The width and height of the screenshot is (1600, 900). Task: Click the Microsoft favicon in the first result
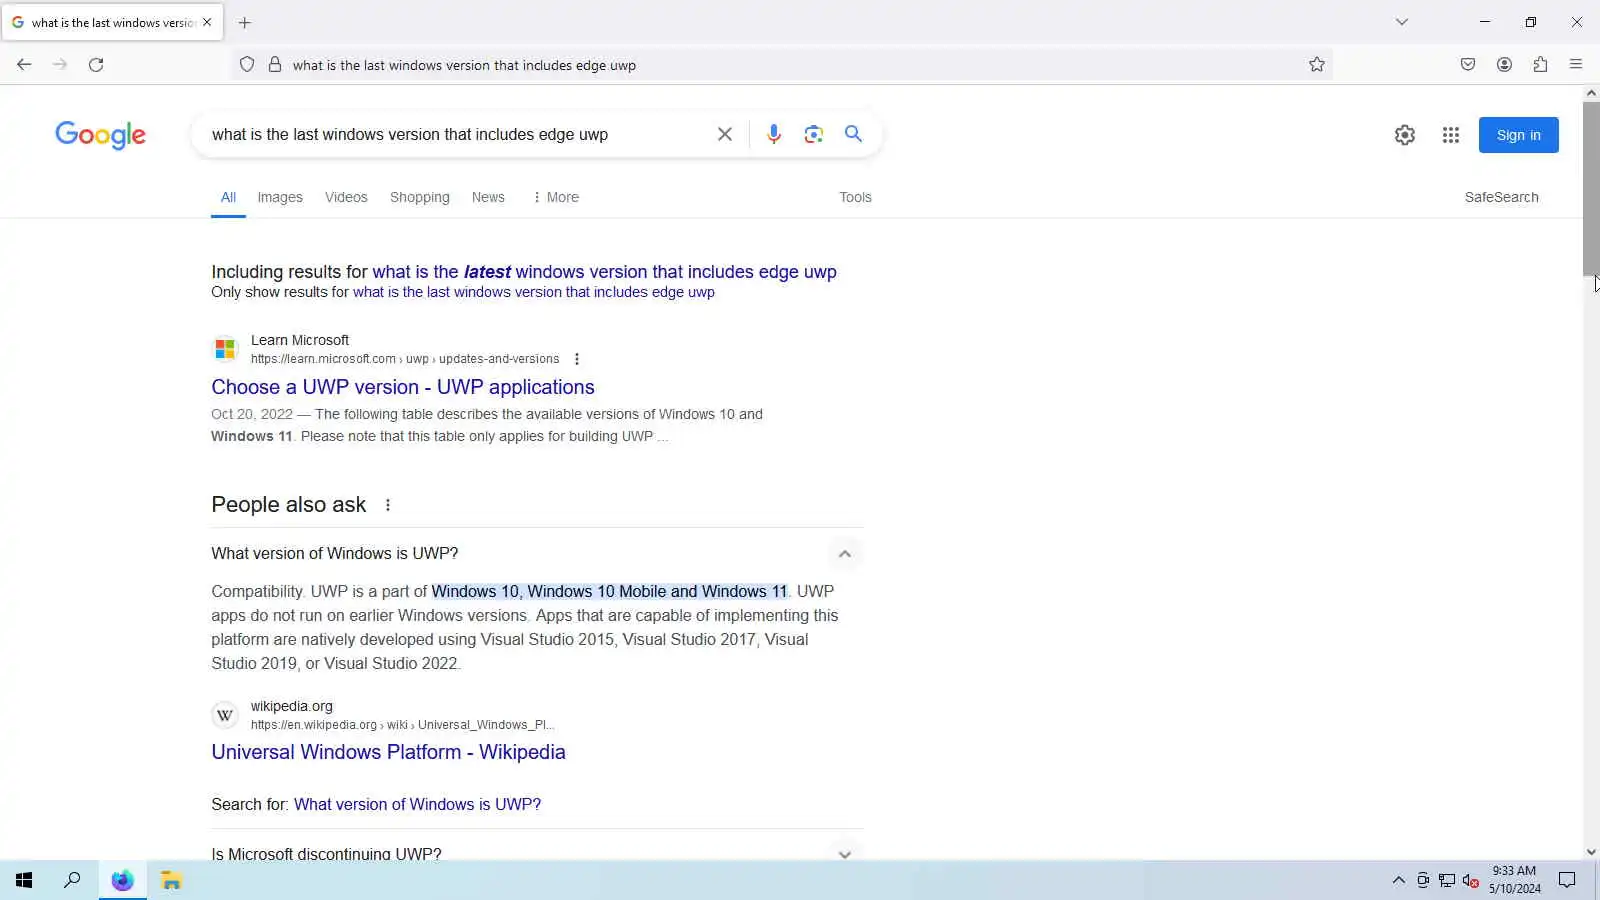pos(225,349)
